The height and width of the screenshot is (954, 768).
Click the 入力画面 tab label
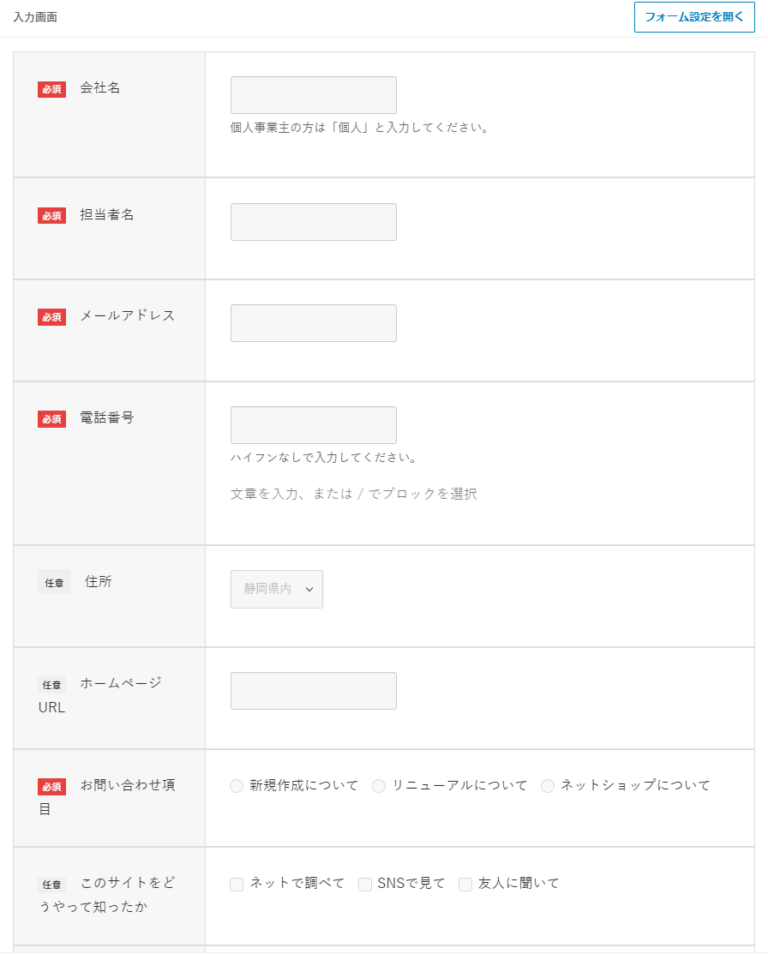click(x=33, y=17)
